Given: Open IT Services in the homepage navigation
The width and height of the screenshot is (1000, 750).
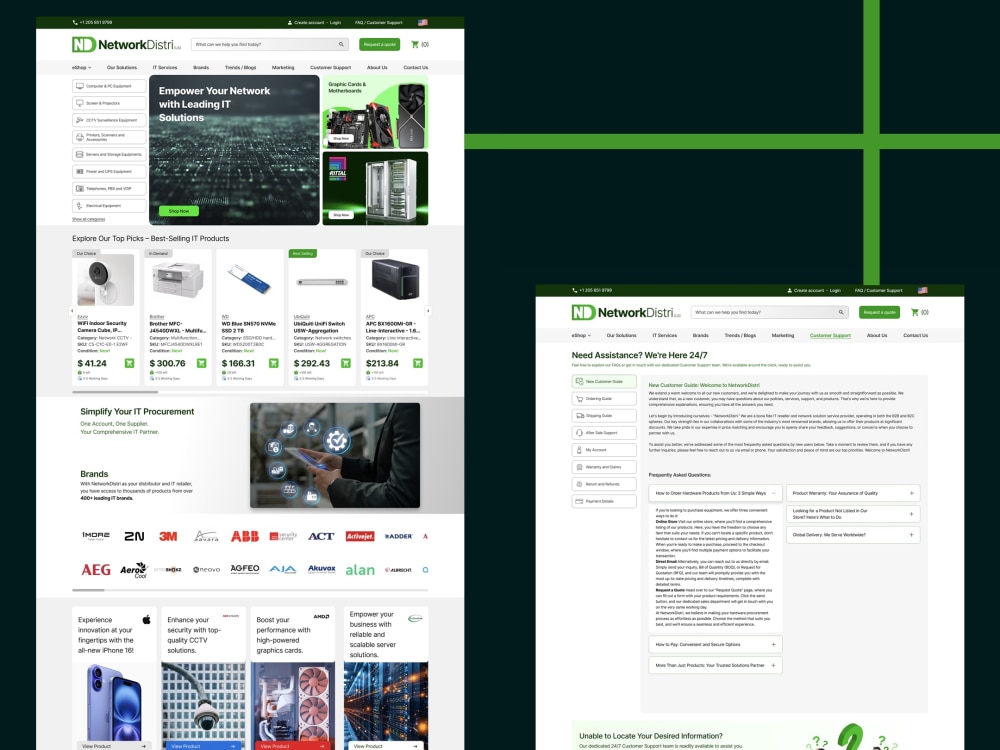Looking at the screenshot, I should click(165, 67).
